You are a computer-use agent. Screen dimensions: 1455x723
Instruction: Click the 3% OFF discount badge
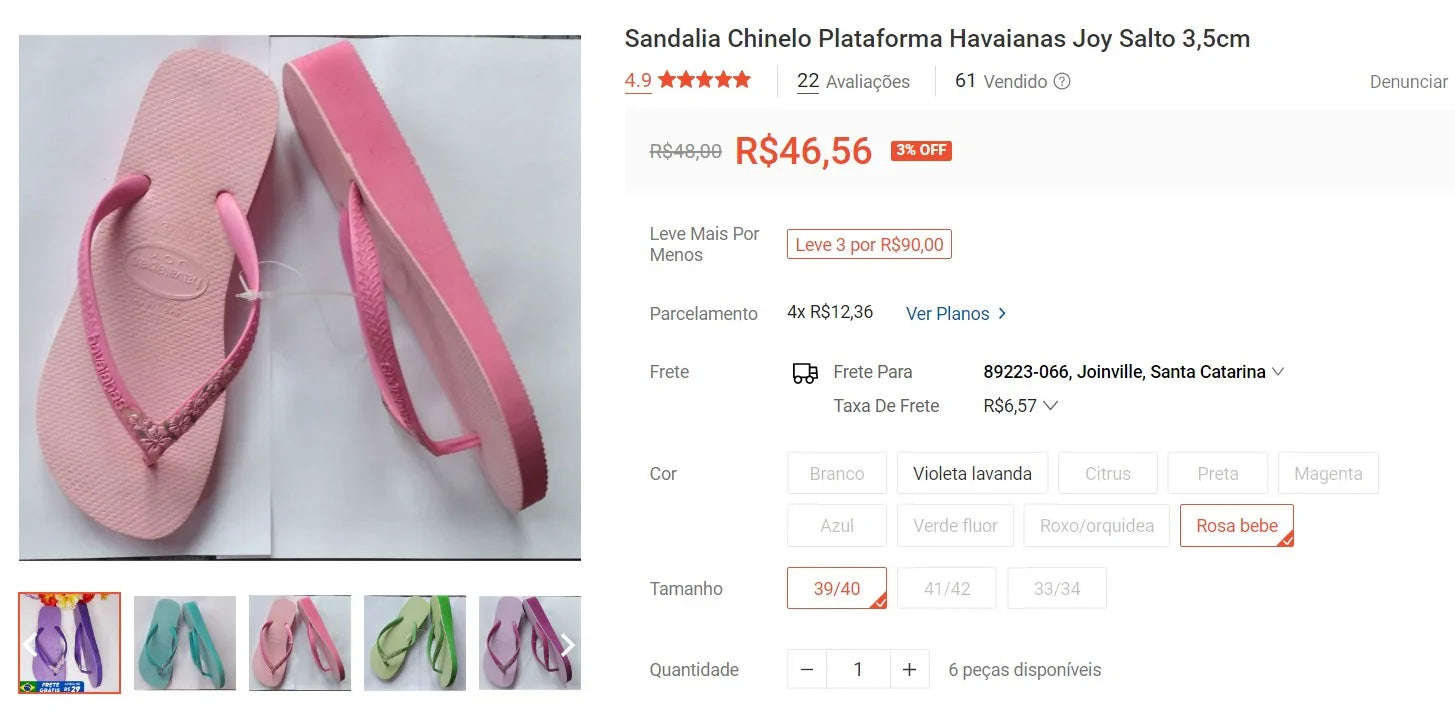tap(921, 150)
